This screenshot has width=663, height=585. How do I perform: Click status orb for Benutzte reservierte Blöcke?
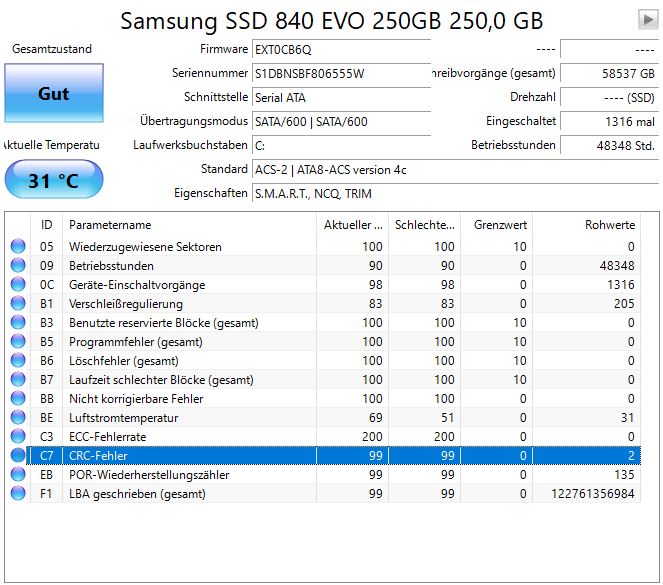18,322
